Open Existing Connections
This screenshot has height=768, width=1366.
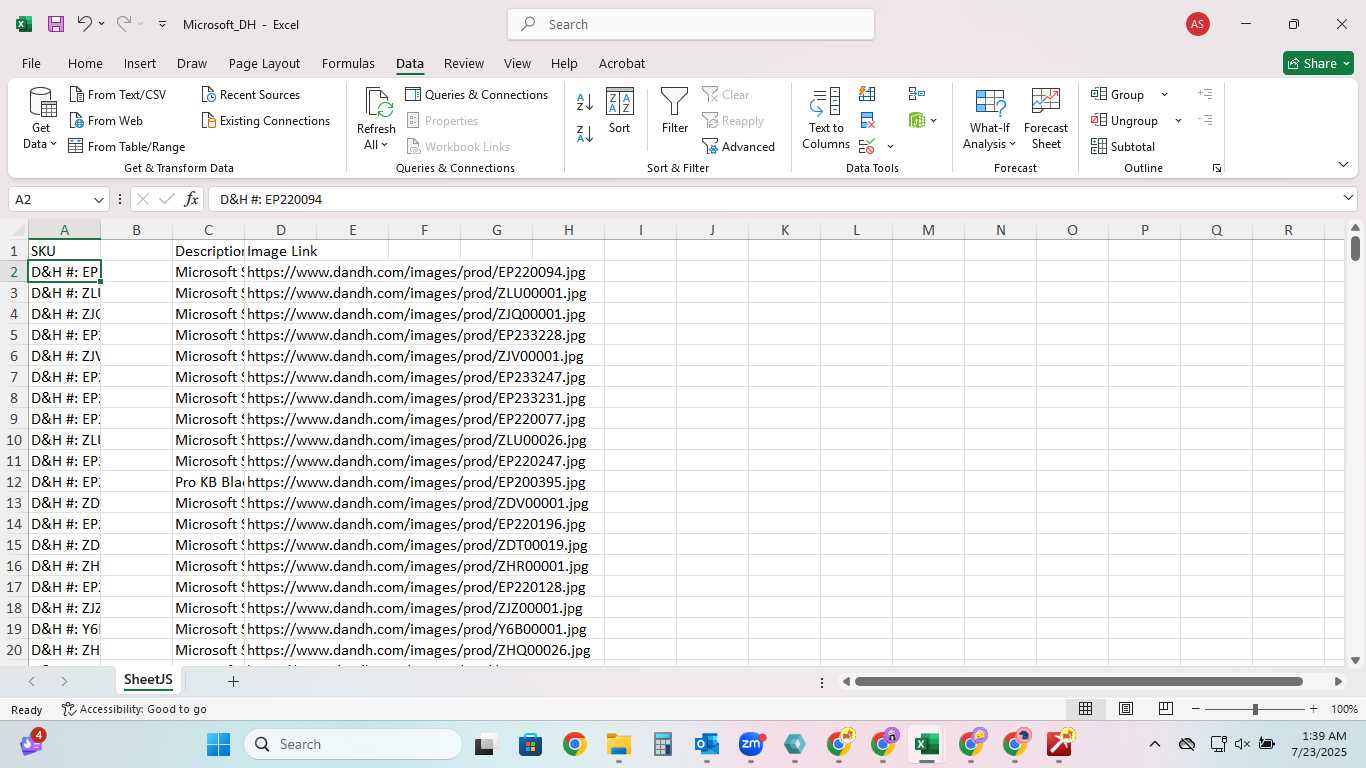[265, 120]
